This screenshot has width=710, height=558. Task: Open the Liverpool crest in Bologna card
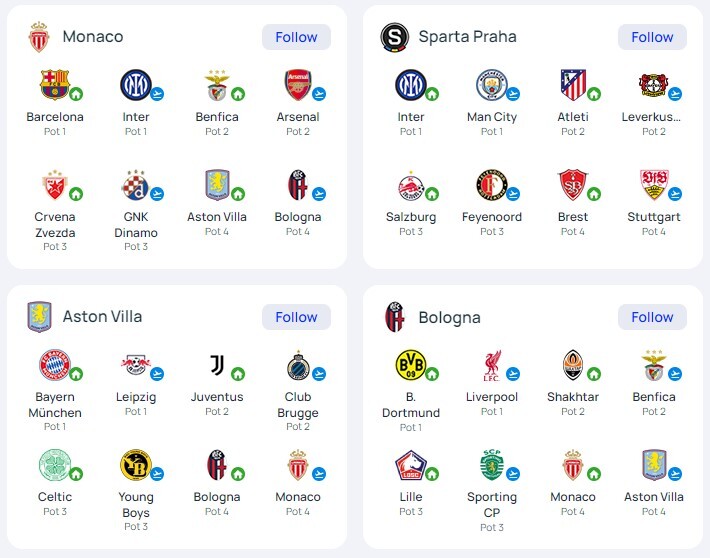492,365
